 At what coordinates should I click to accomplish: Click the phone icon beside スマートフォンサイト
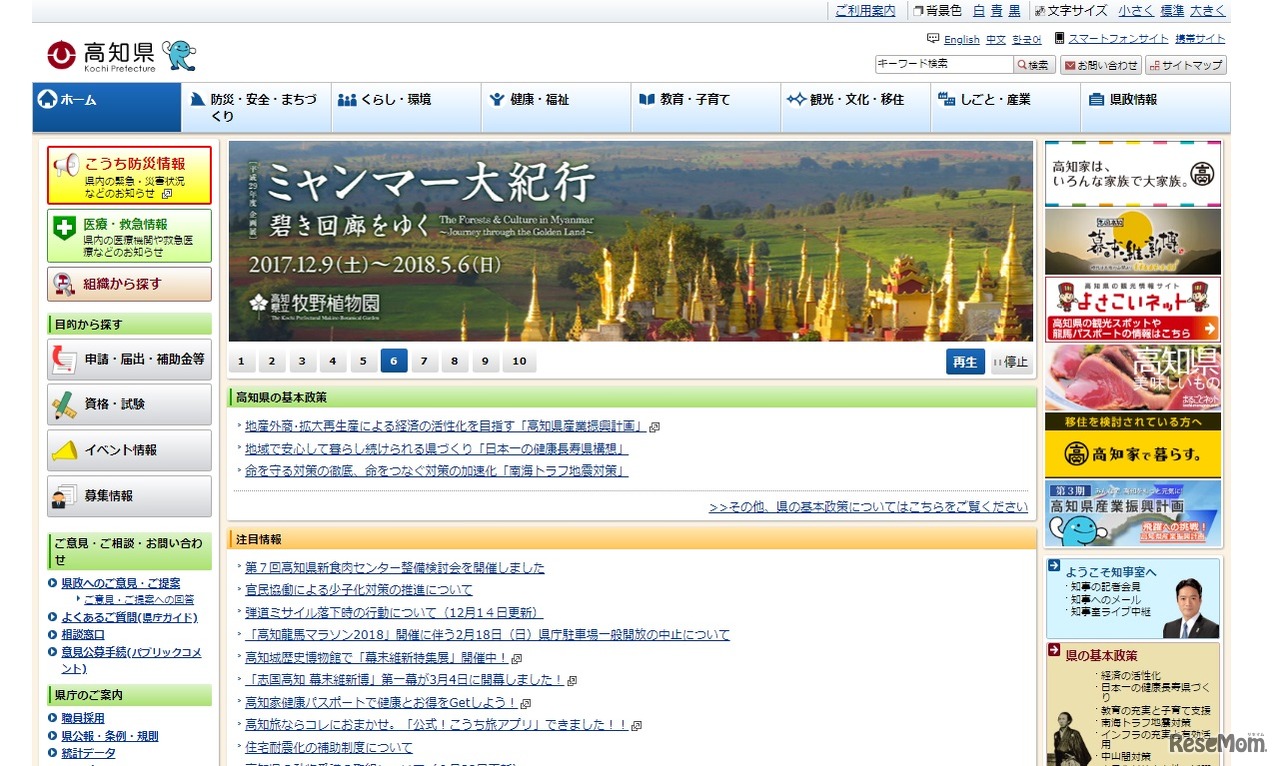pos(1060,39)
